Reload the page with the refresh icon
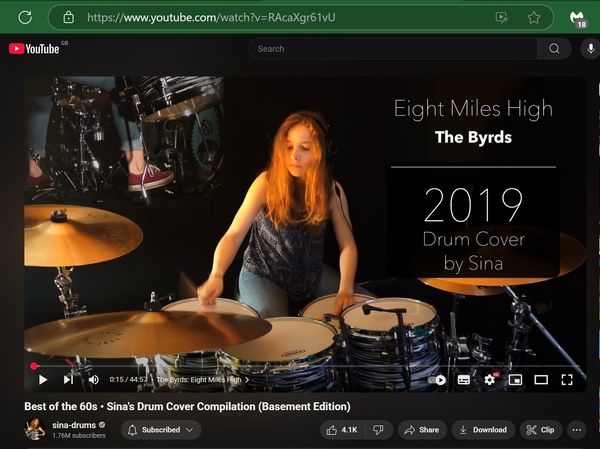 pos(25,17)
